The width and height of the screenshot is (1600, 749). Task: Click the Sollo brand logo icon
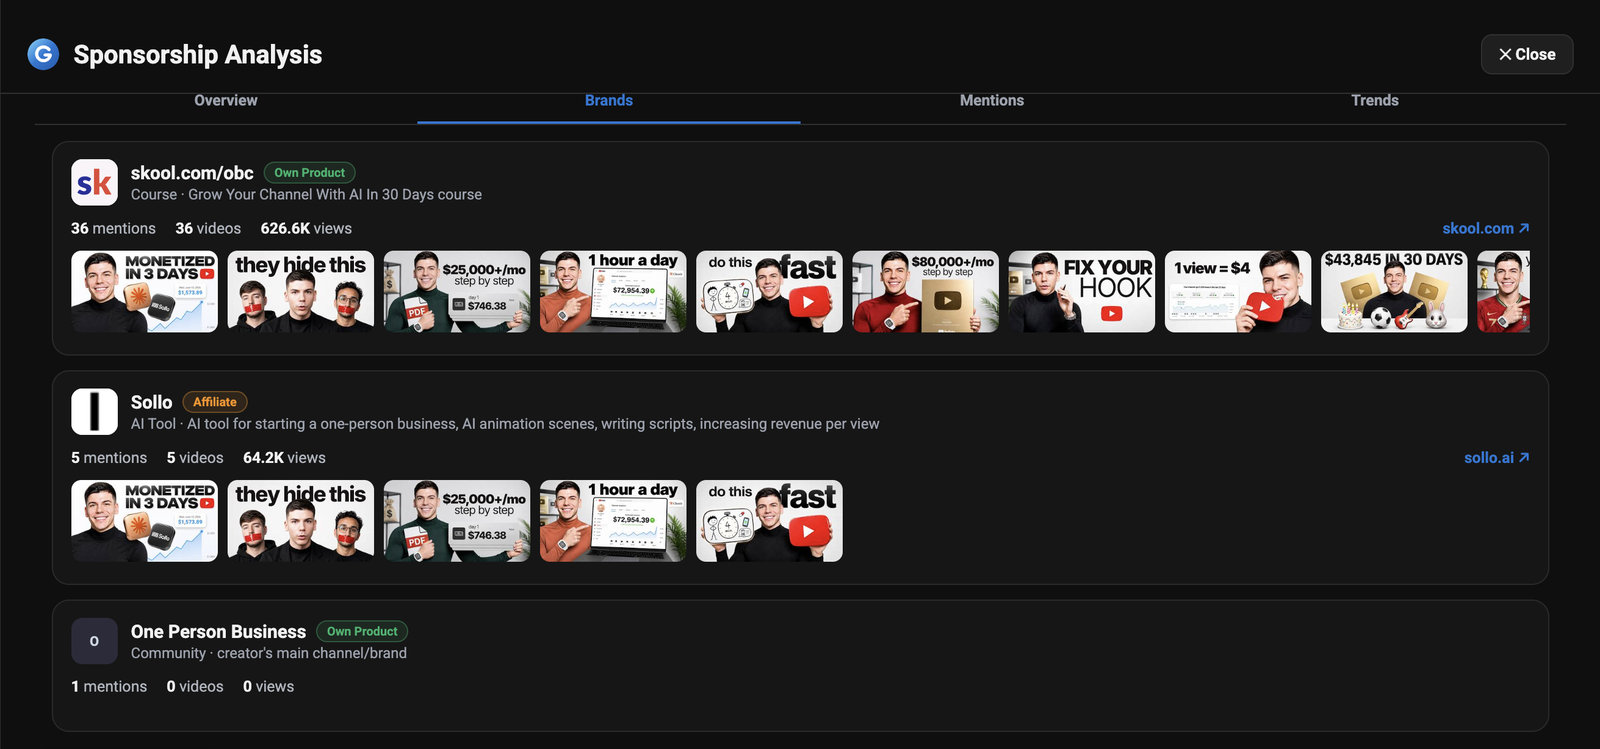click(95, 411)
